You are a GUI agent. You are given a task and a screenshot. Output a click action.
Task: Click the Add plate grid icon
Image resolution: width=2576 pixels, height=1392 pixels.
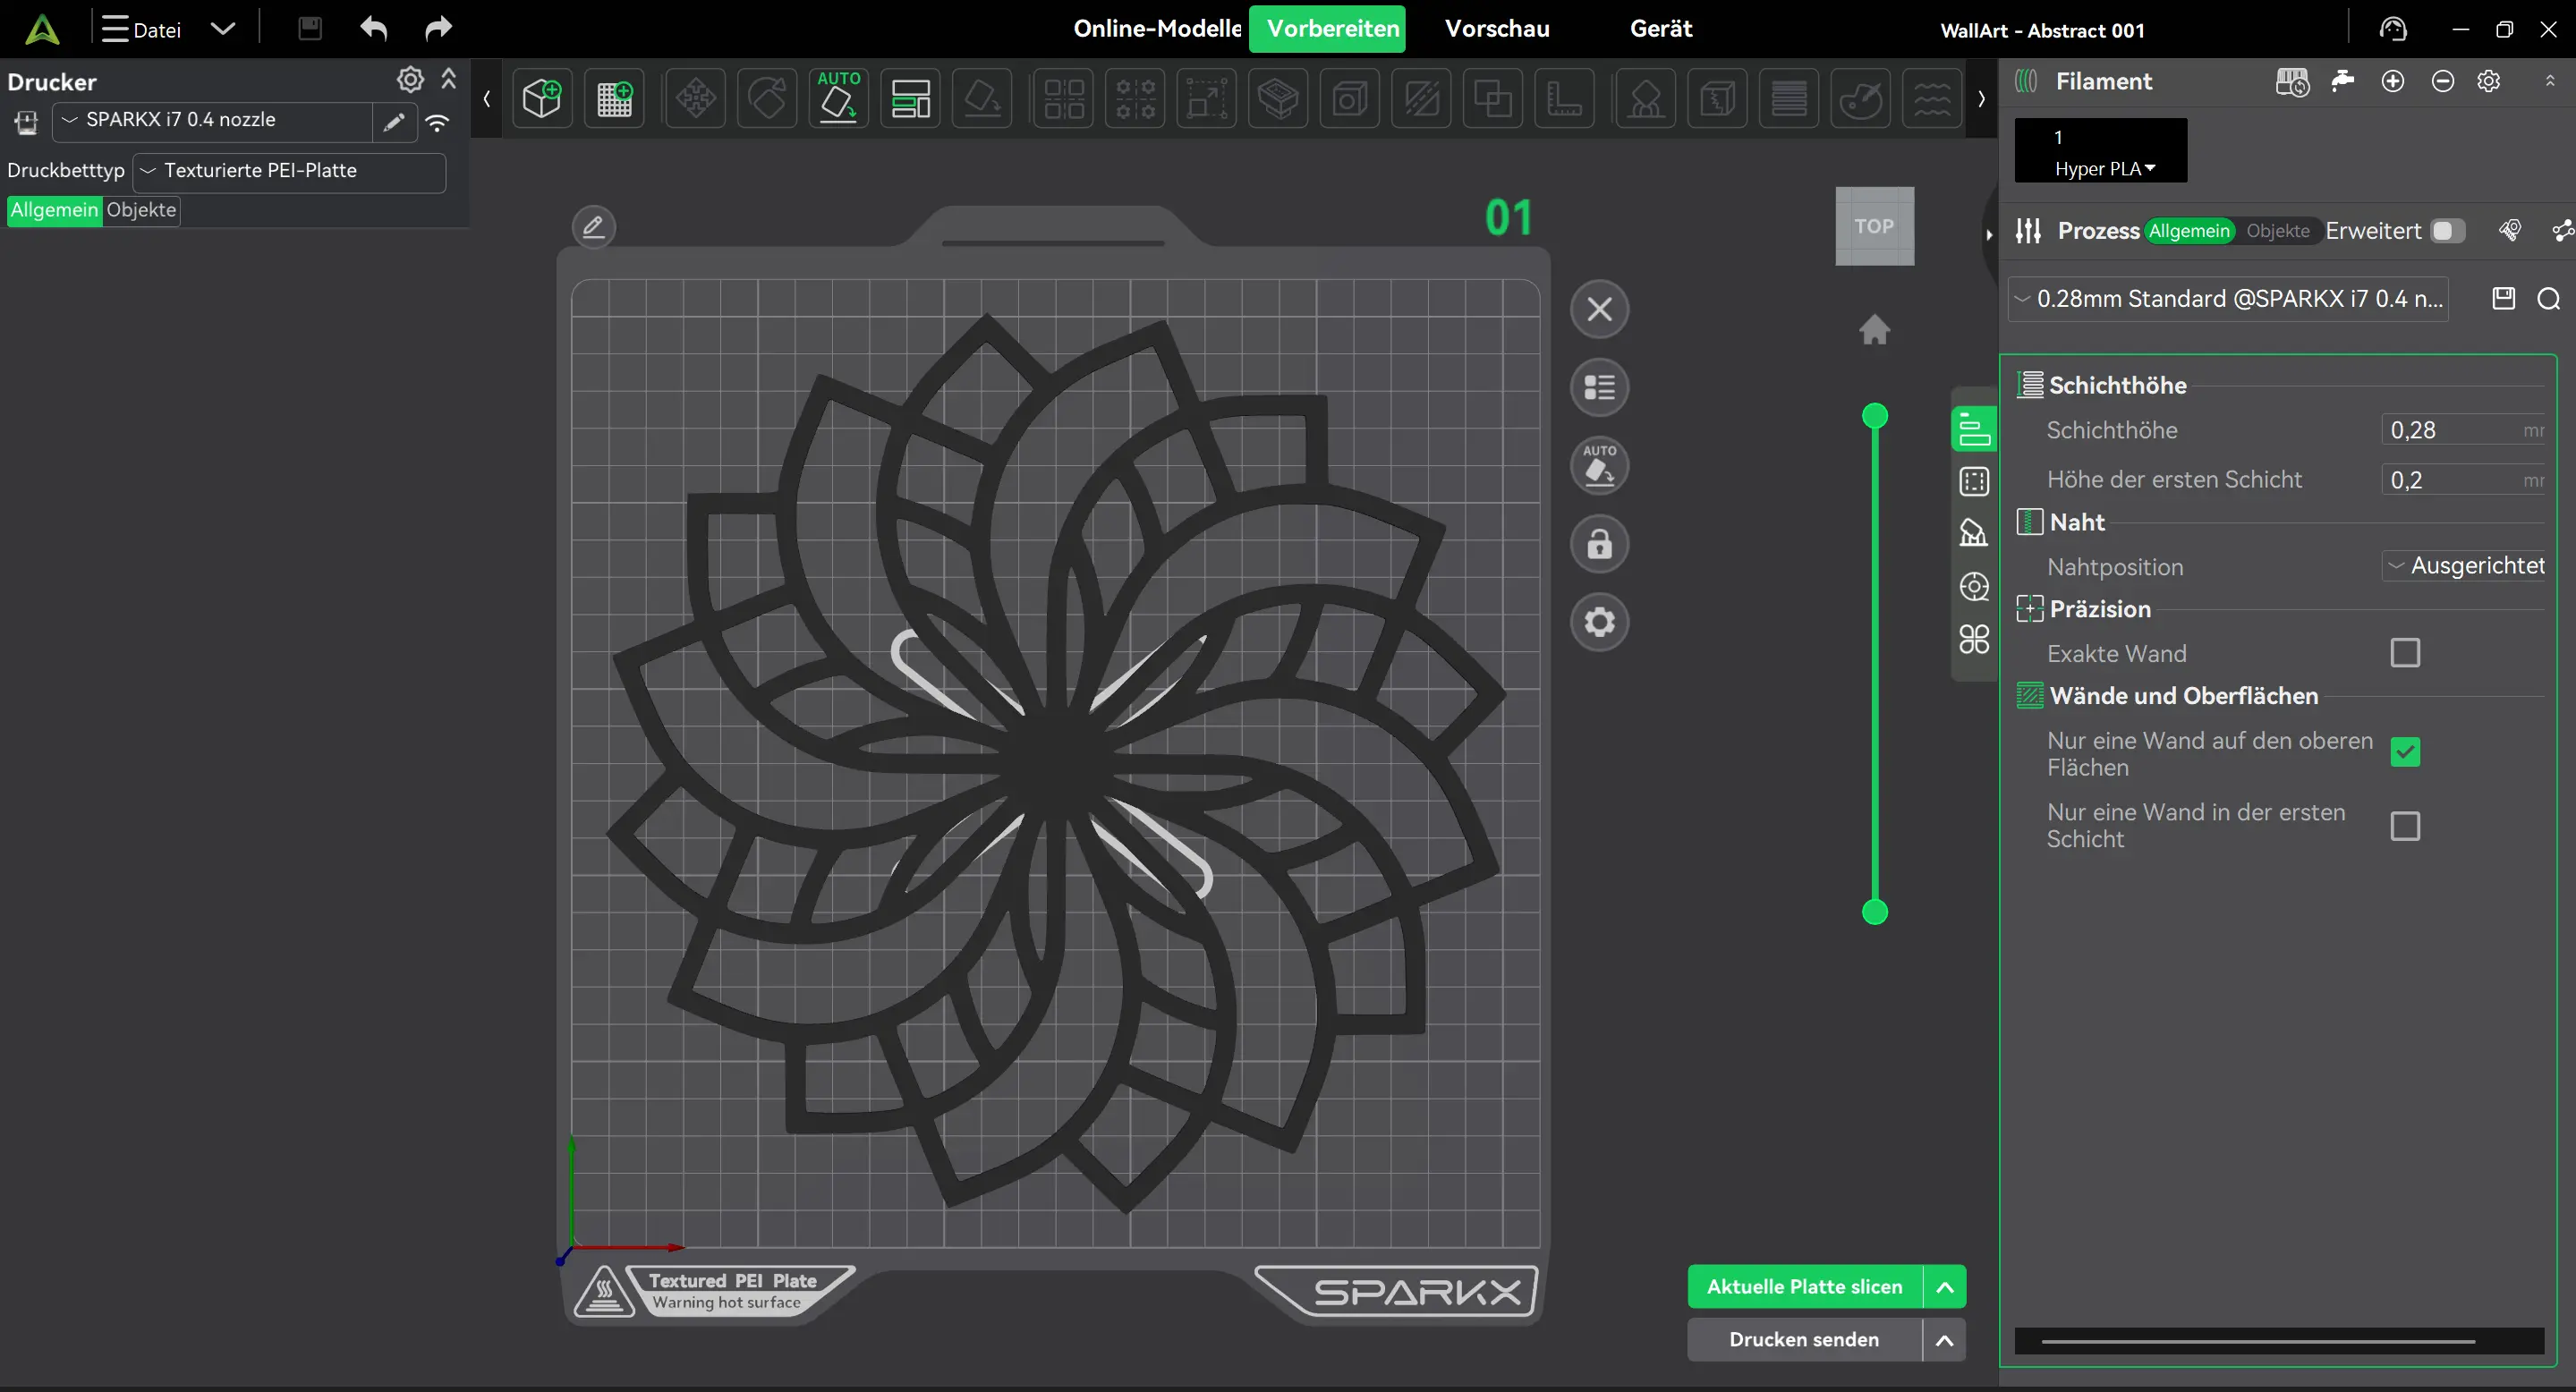tap(614, 99)
